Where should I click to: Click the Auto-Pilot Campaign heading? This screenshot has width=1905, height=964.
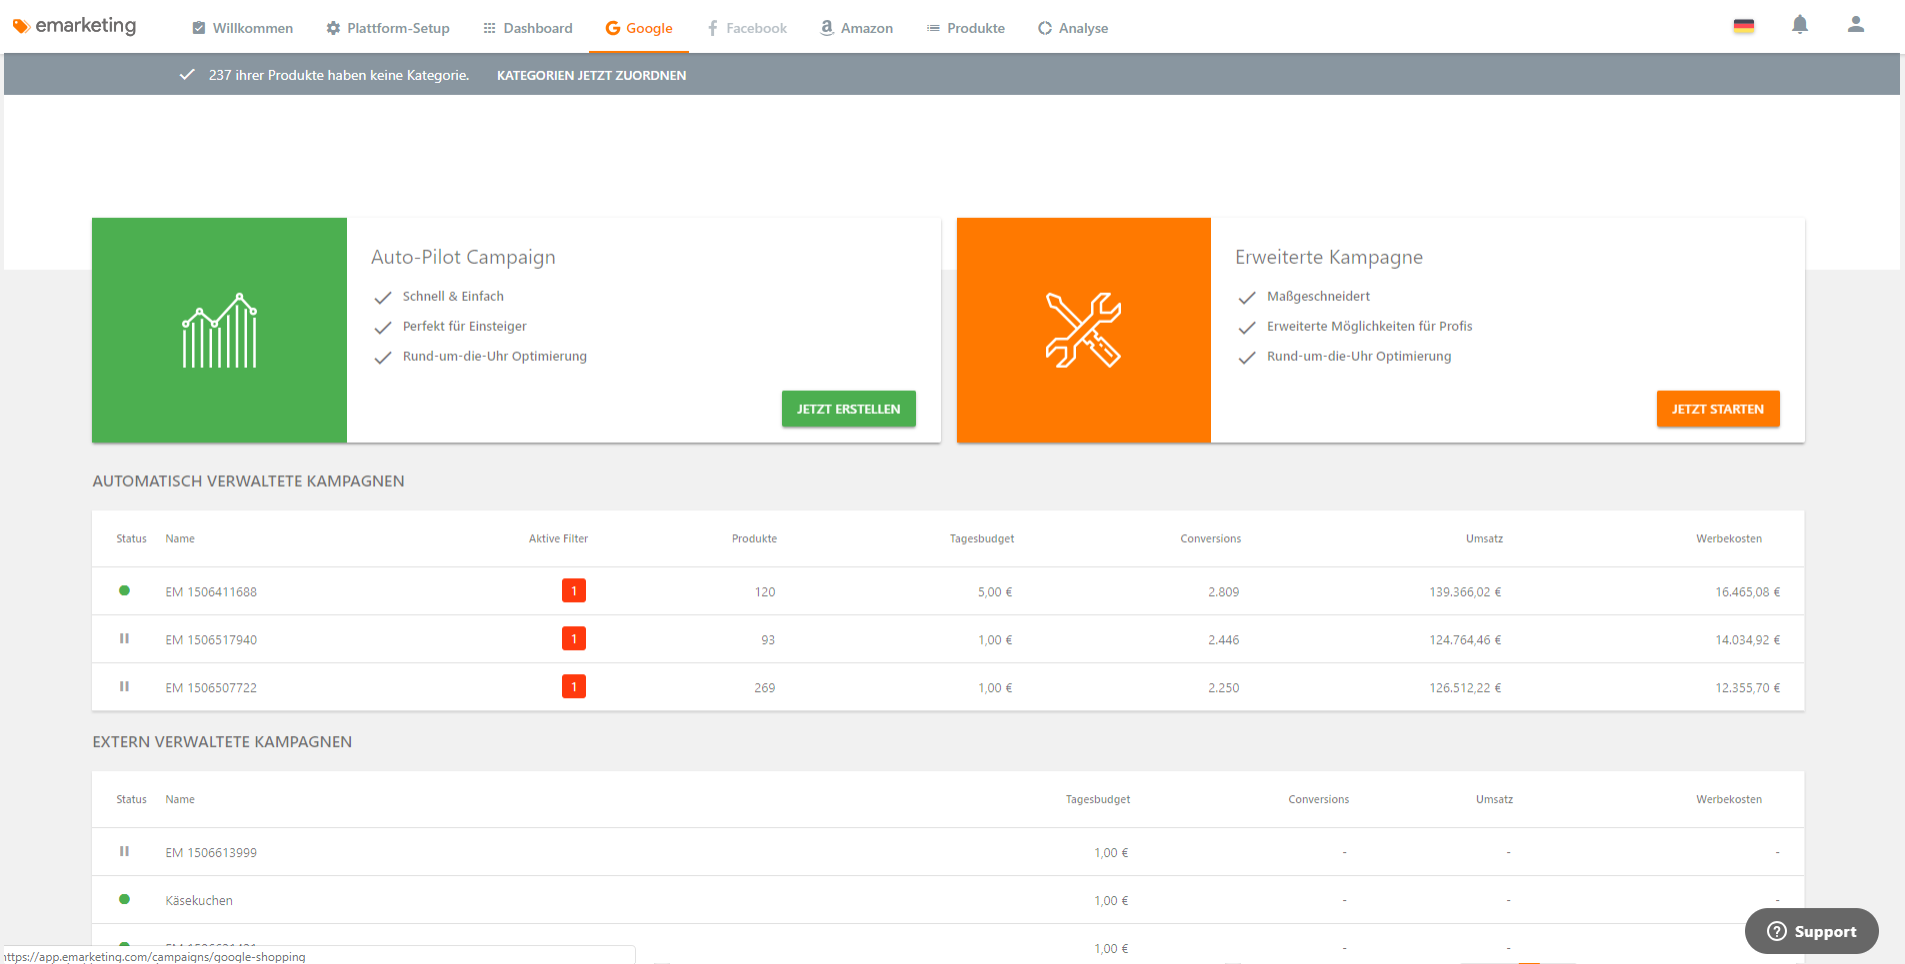click(x=463, y=257)
